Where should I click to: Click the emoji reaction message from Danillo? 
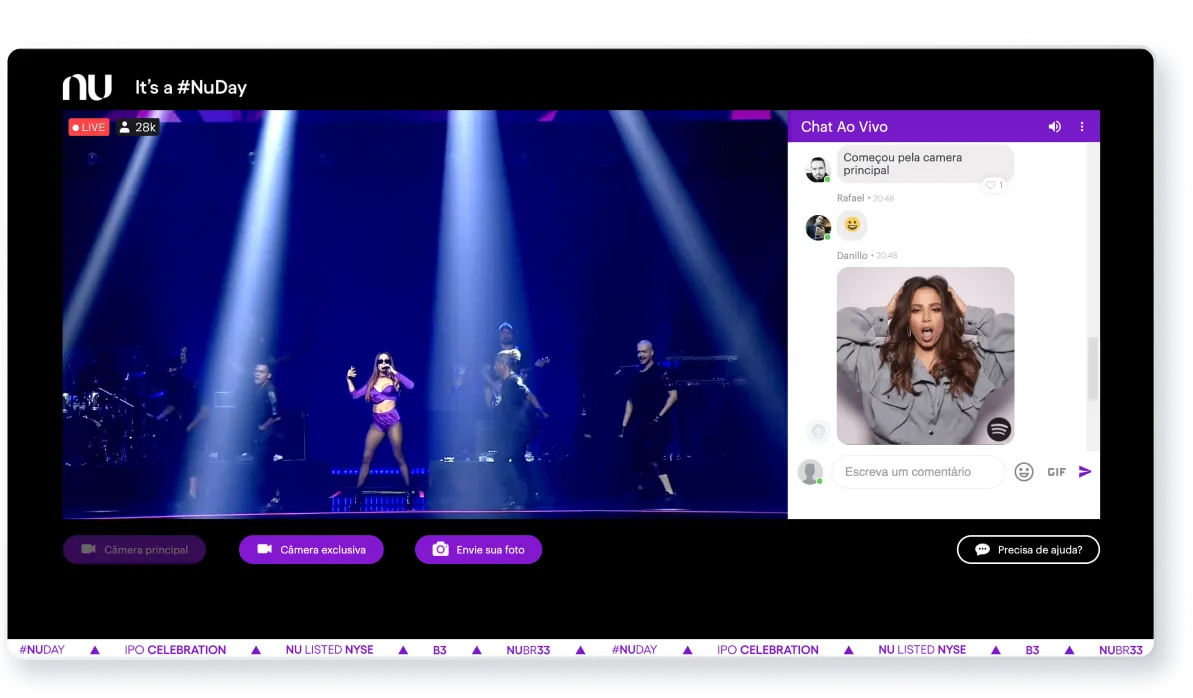point(852,225)
